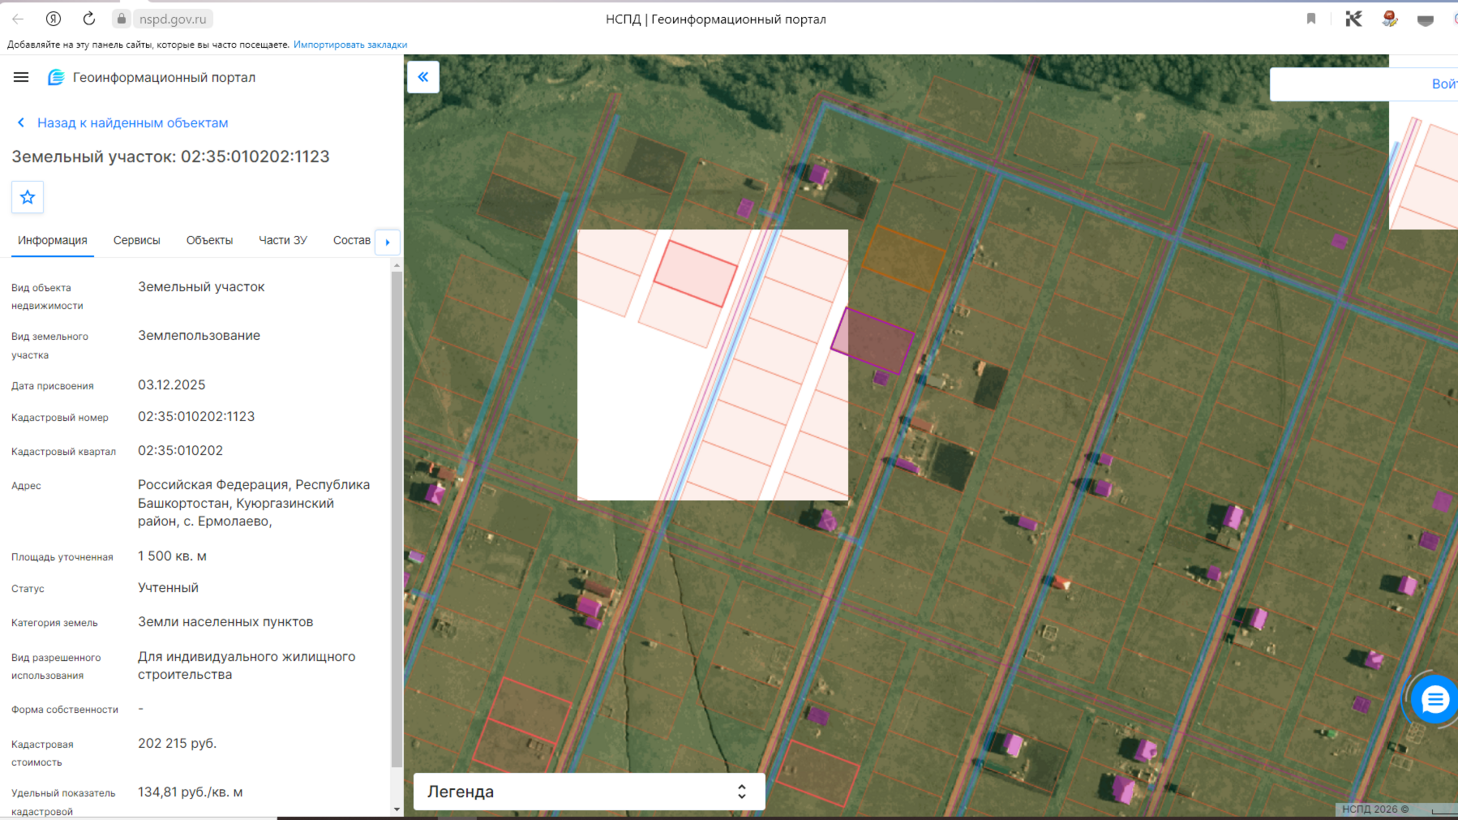Click the cadastral number value 02:35:010202:1123
The image size is (1458, 820).
[196, 417]
